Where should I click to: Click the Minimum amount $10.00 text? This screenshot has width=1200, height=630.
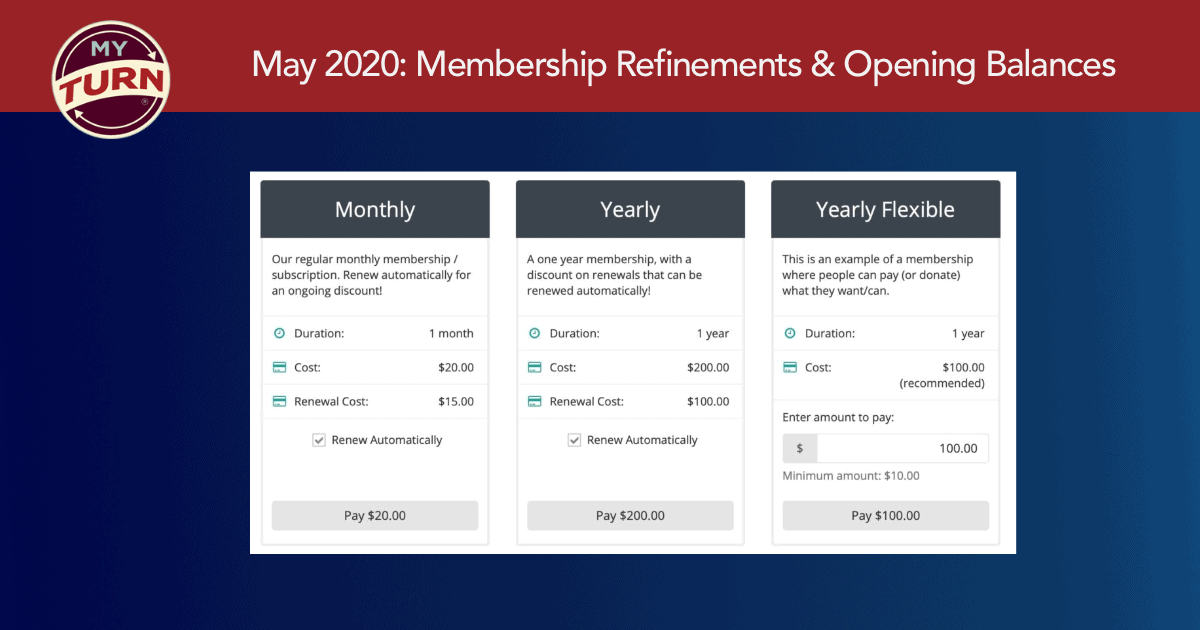[850, 475]
